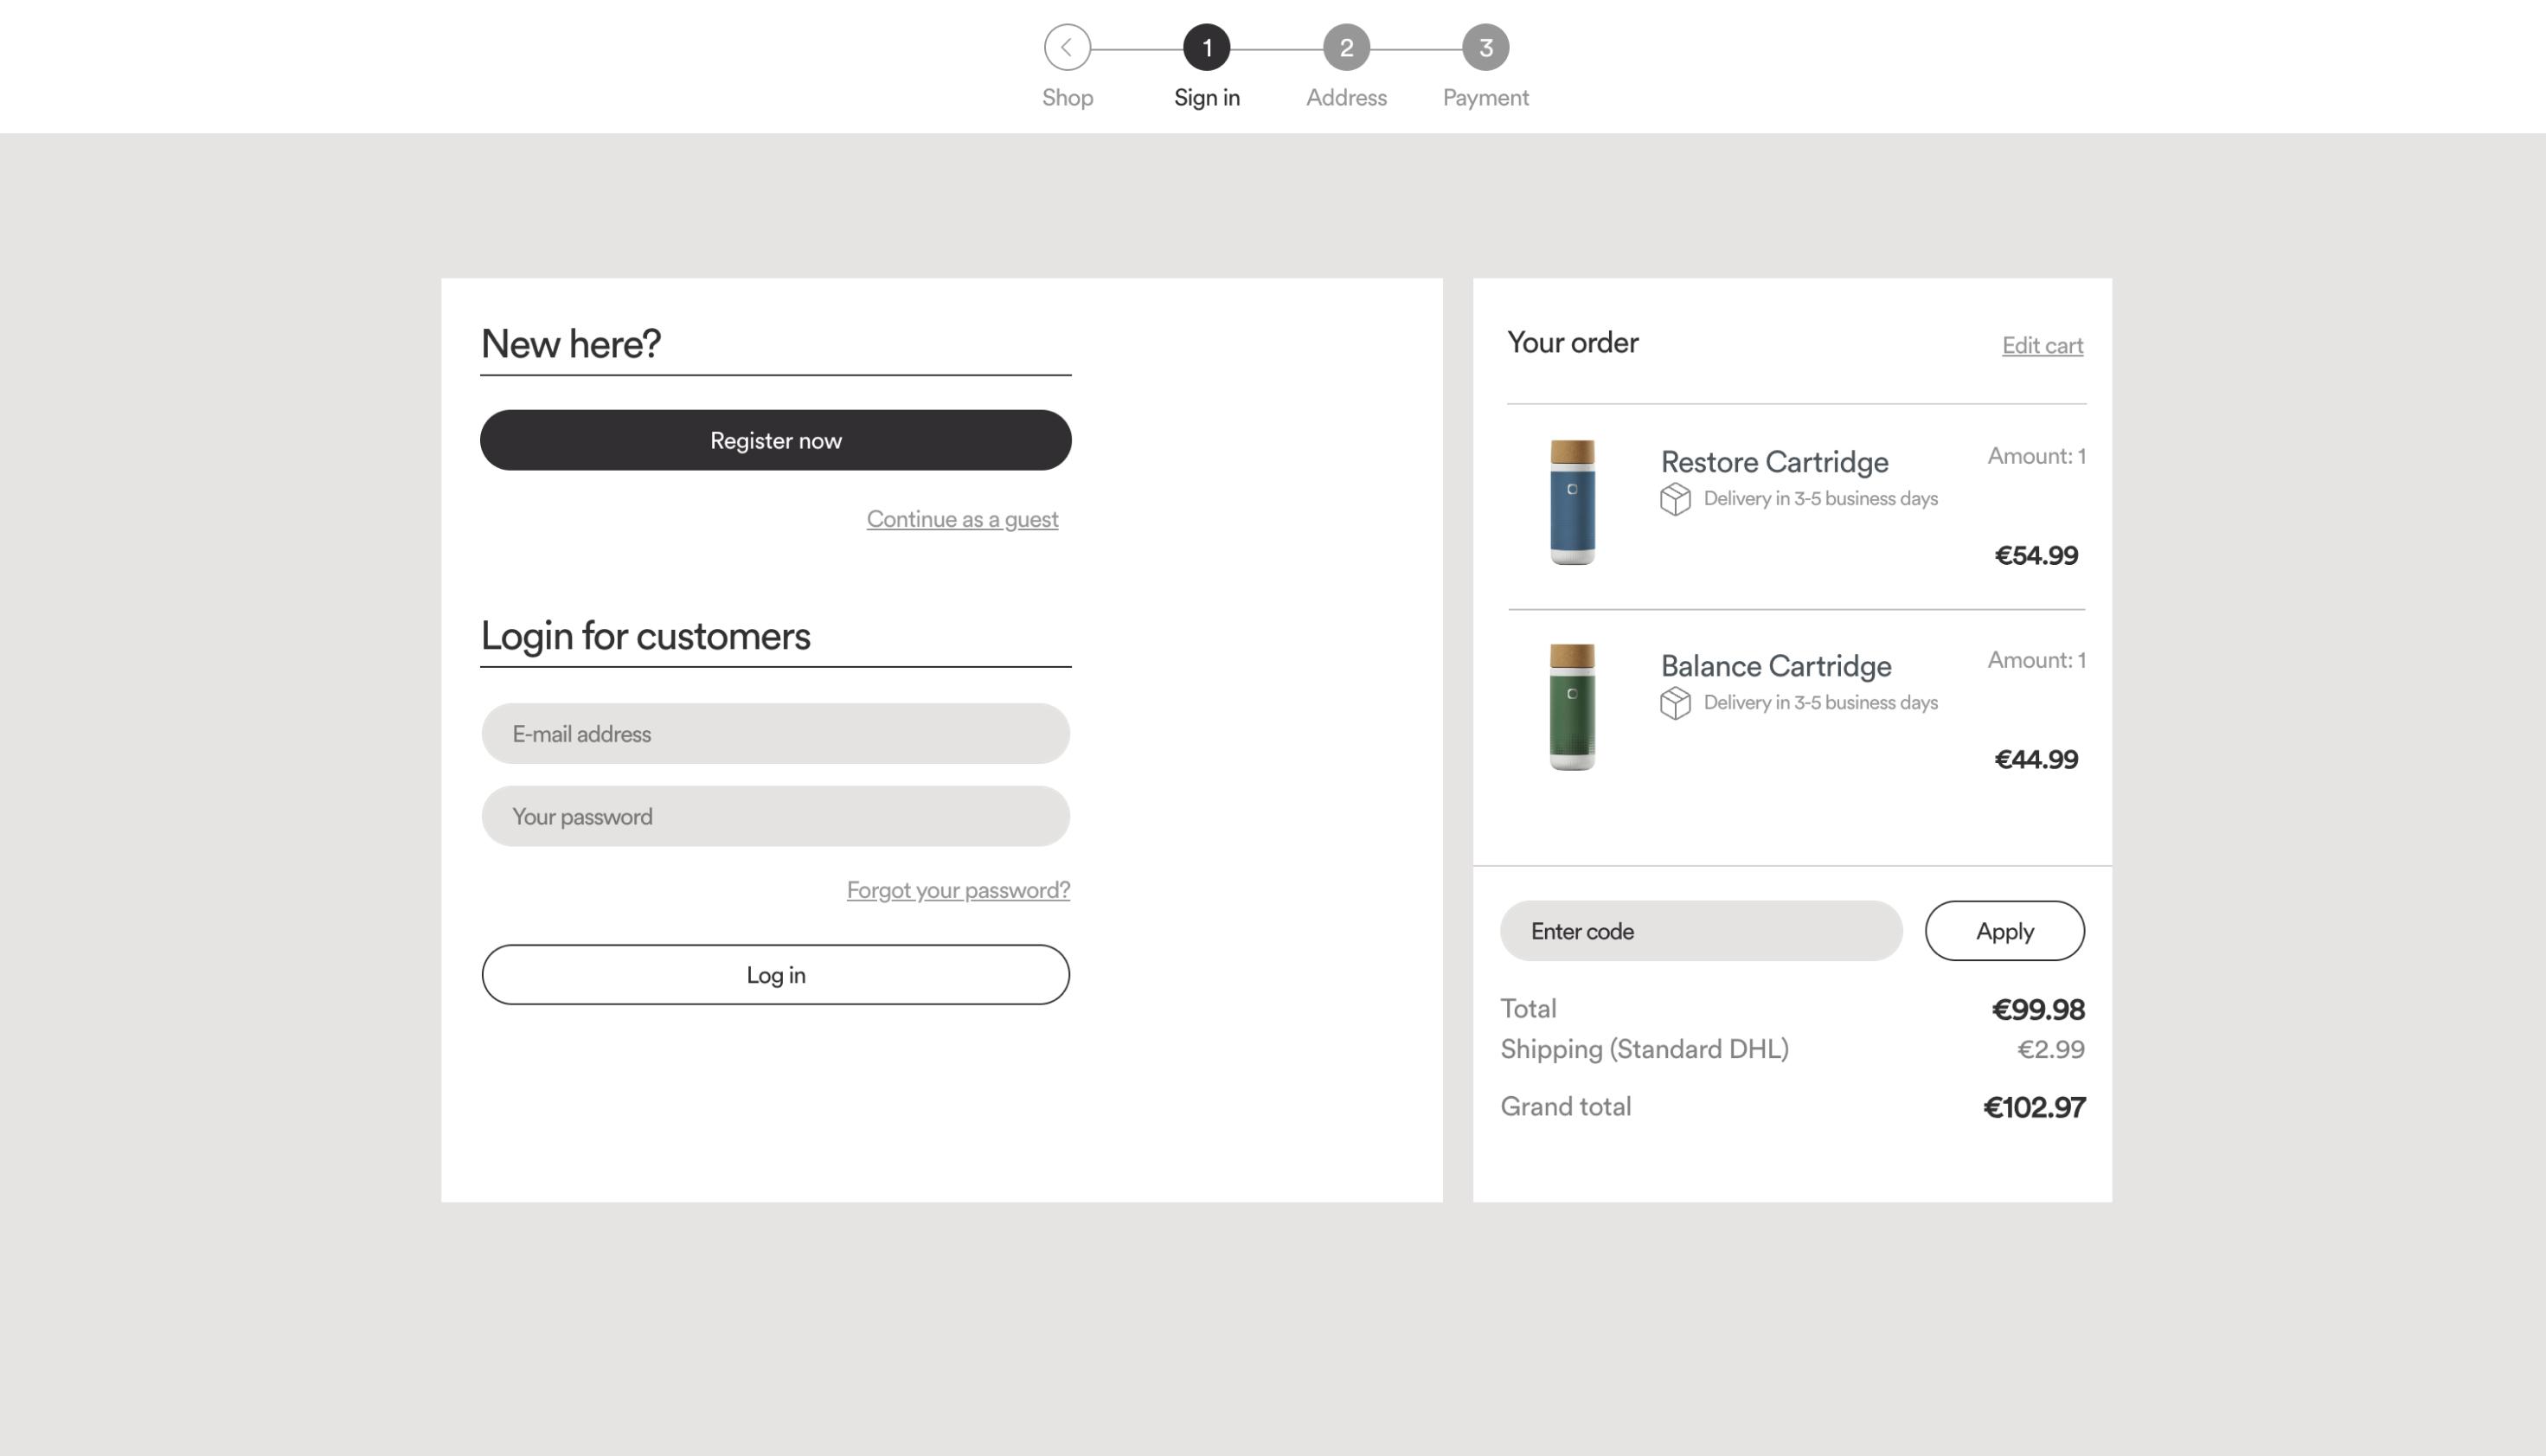Click the password input field
Viewport: 2546px width, 1456px height.
[x=774, y=815]
